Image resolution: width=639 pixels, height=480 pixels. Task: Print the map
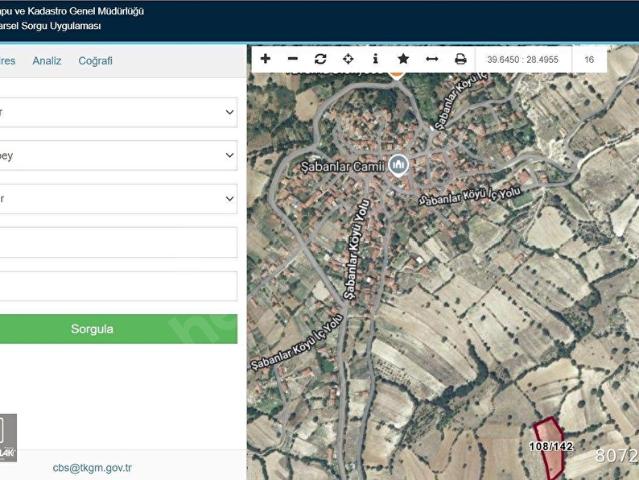(460, 59)
